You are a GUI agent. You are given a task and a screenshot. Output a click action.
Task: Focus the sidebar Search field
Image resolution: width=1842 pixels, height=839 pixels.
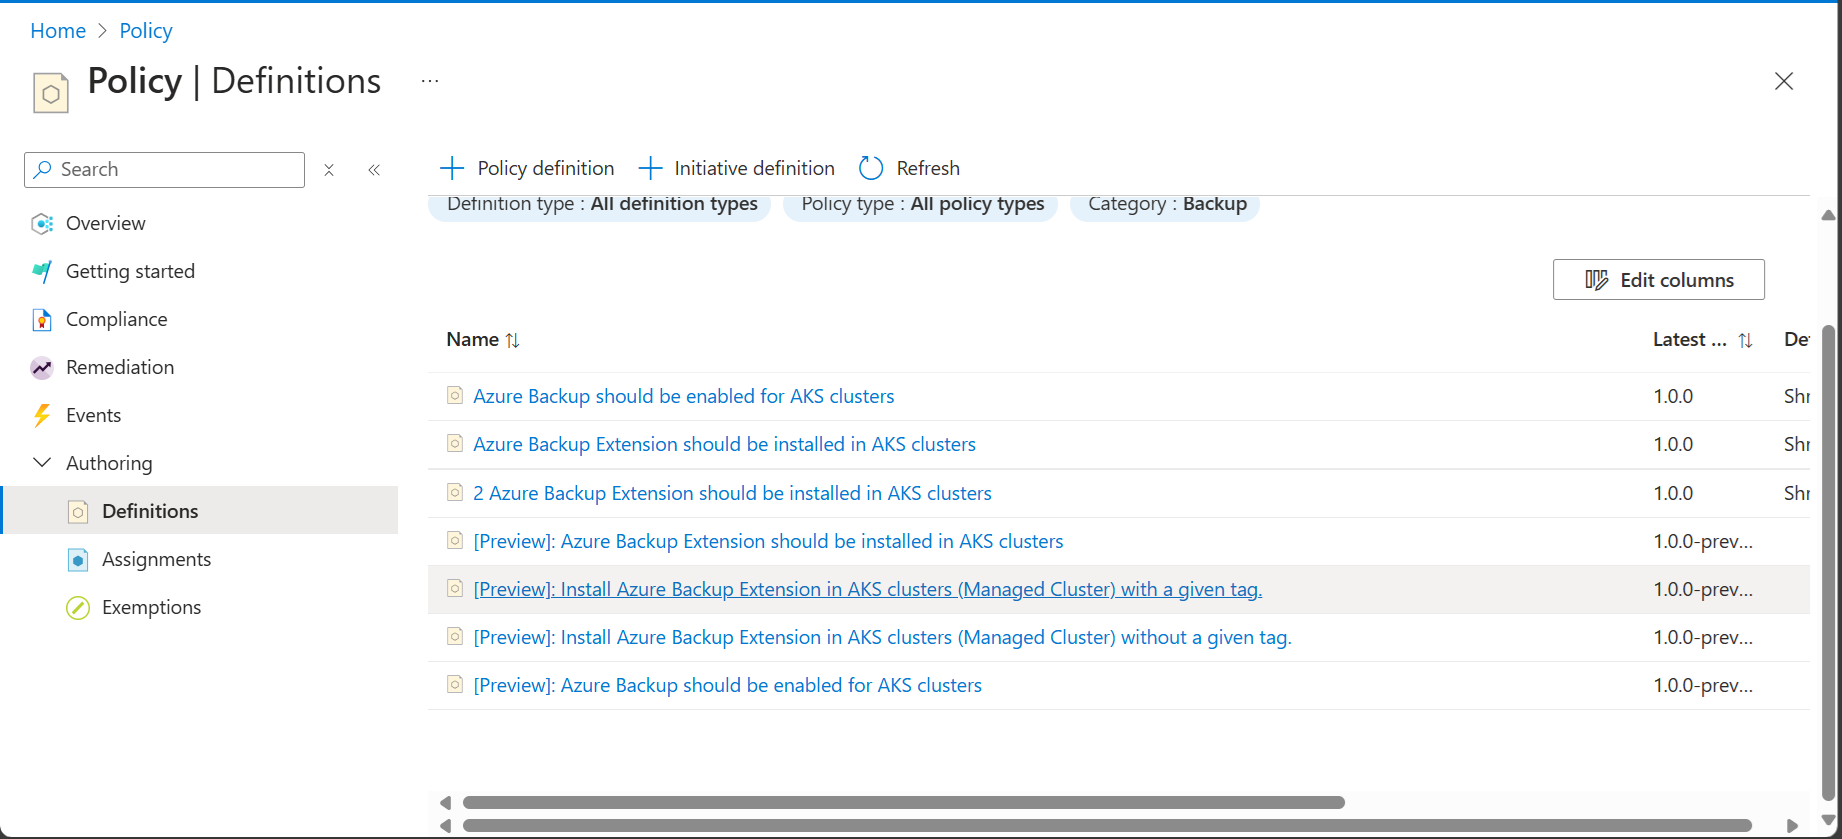(x=164, y=170)
